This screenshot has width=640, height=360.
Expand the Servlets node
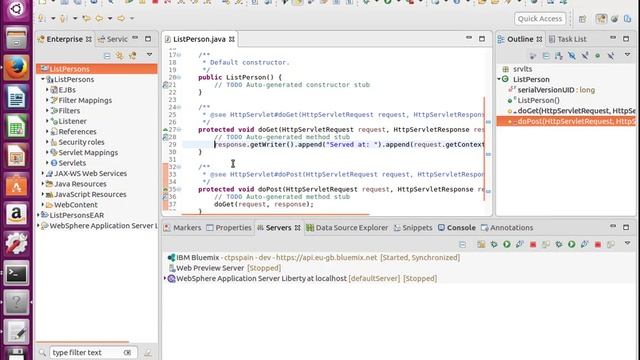pyautogui.click(x=47, y=162)
